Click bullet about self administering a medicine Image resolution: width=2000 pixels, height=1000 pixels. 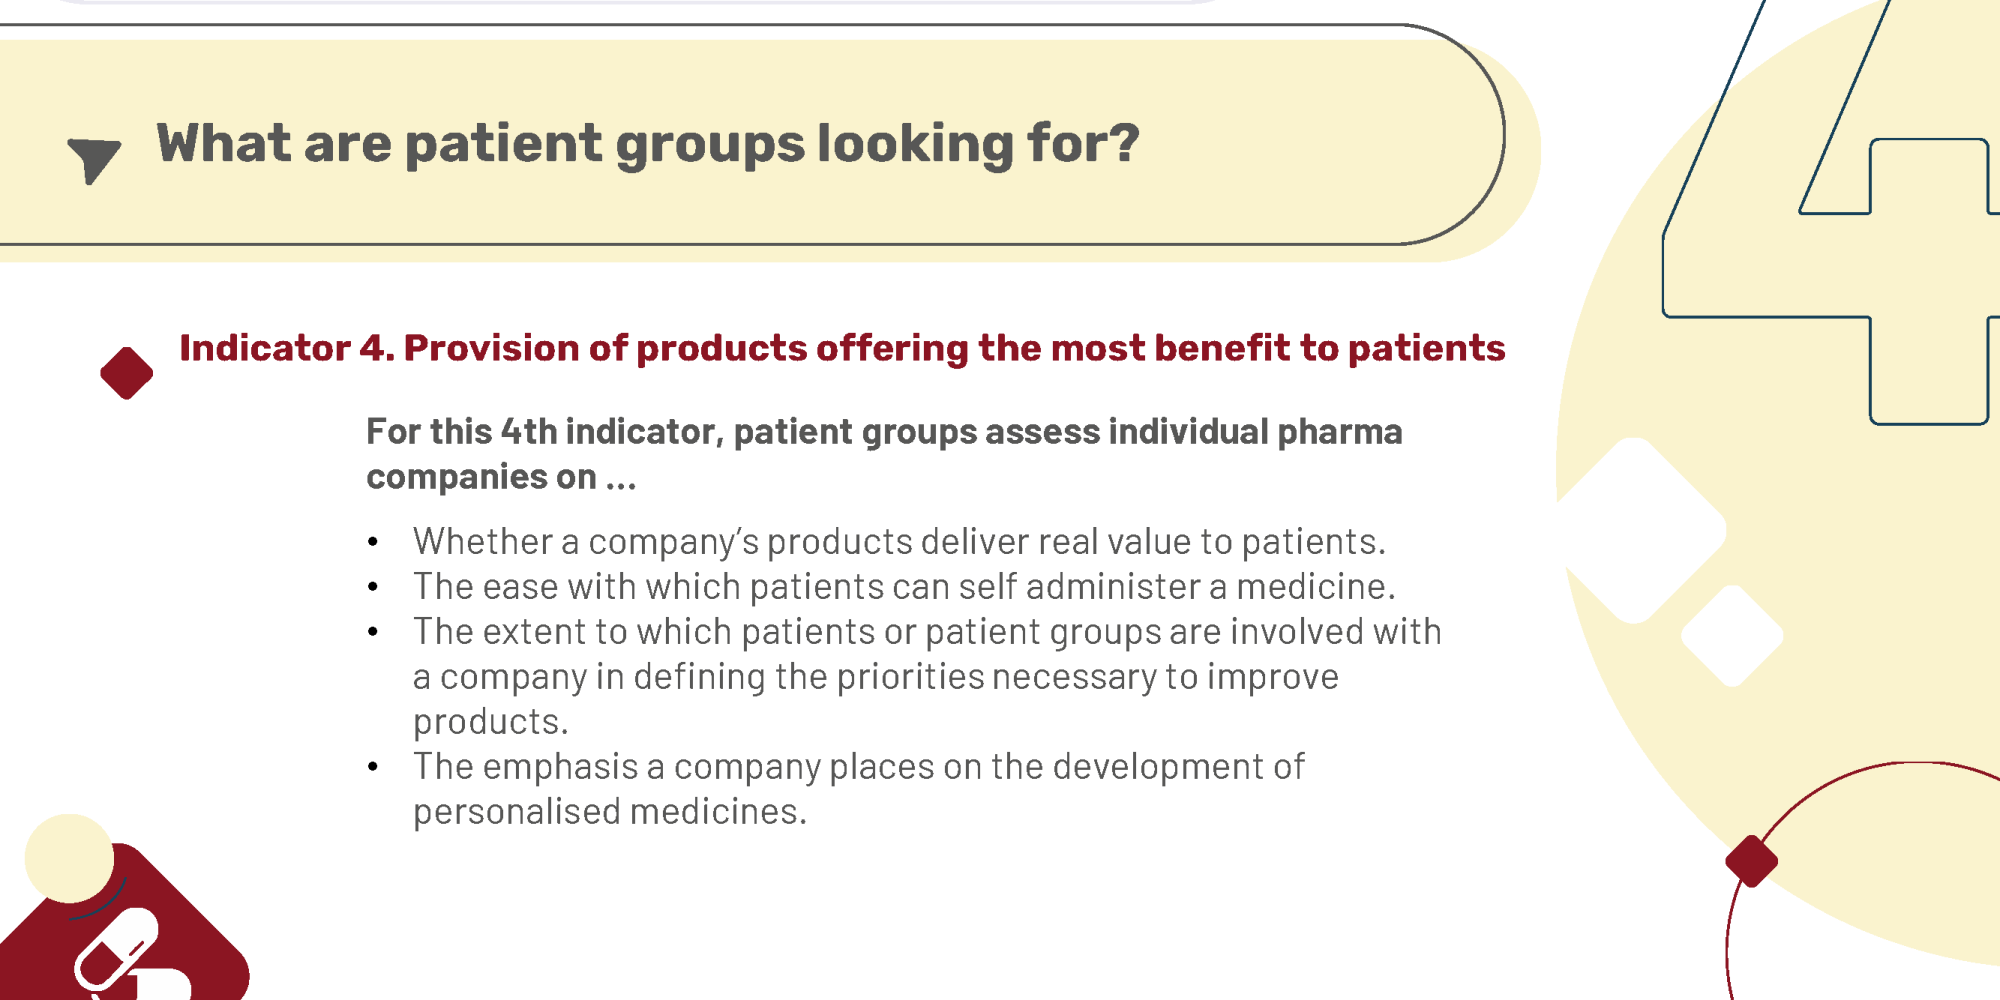(904, 586)
